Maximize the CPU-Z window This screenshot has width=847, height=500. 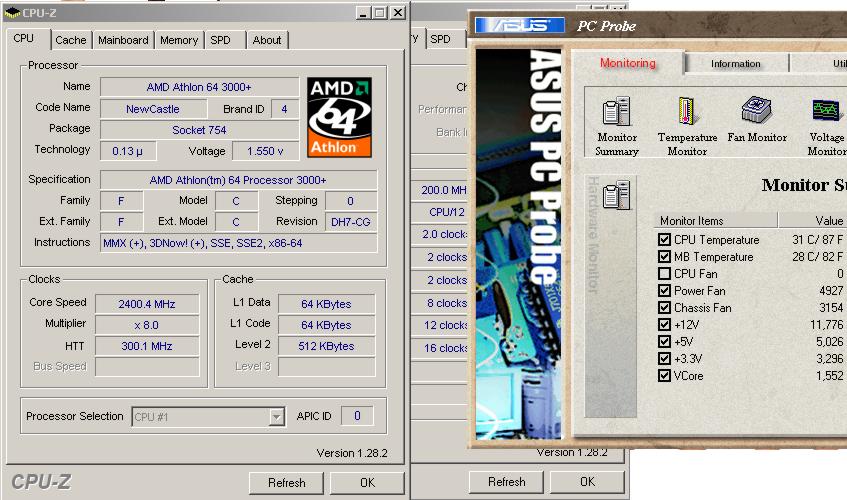point(380,12)
